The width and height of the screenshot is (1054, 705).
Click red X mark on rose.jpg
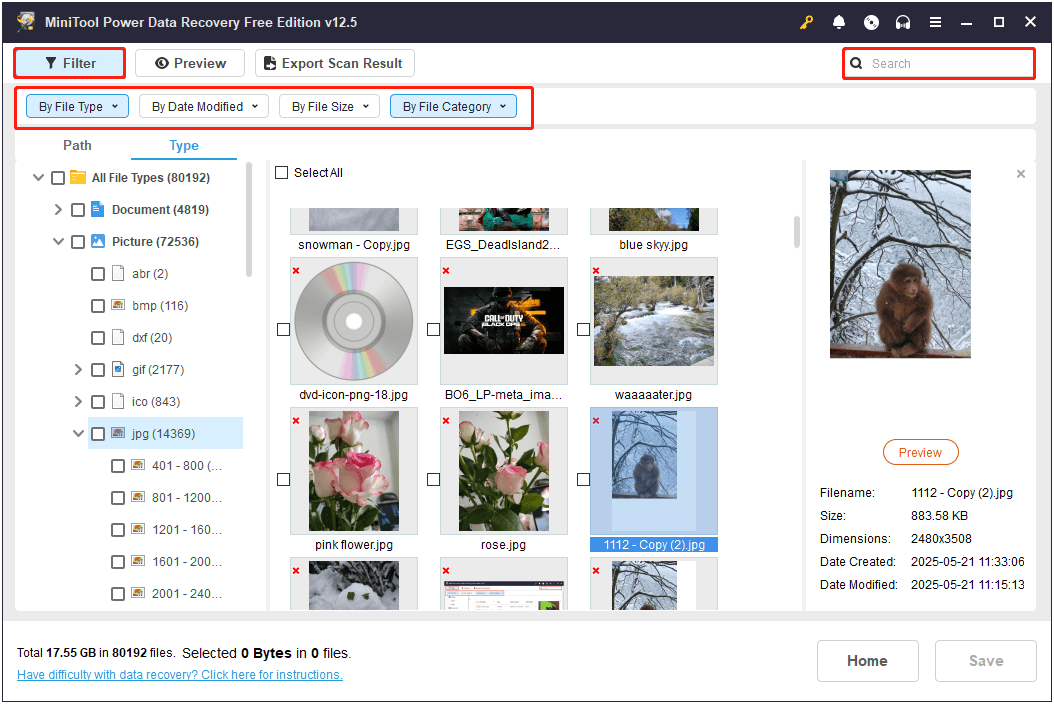[446, 421]
